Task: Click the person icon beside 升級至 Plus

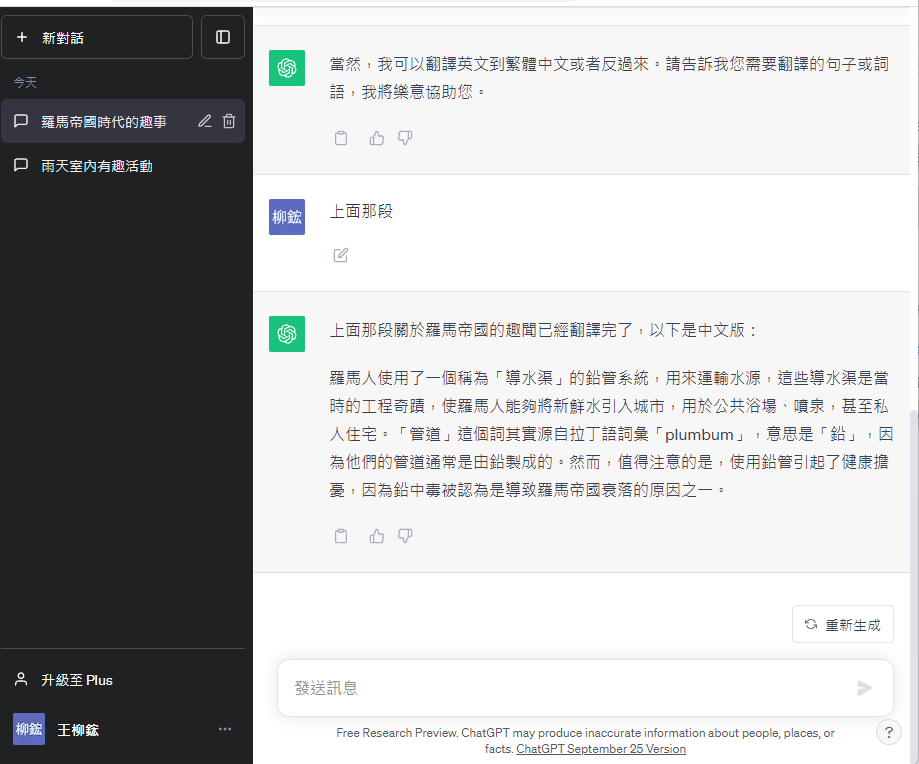Action: [x=21, y=680]
